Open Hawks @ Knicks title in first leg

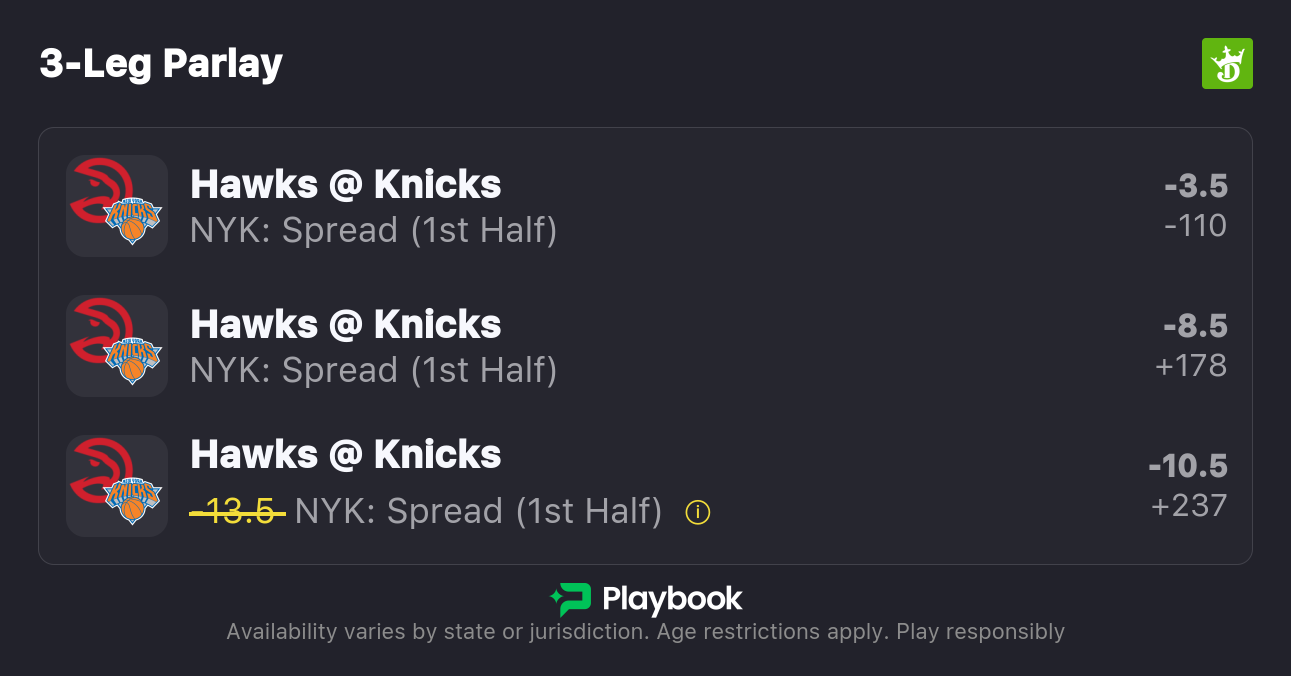[x=346, y=184]
